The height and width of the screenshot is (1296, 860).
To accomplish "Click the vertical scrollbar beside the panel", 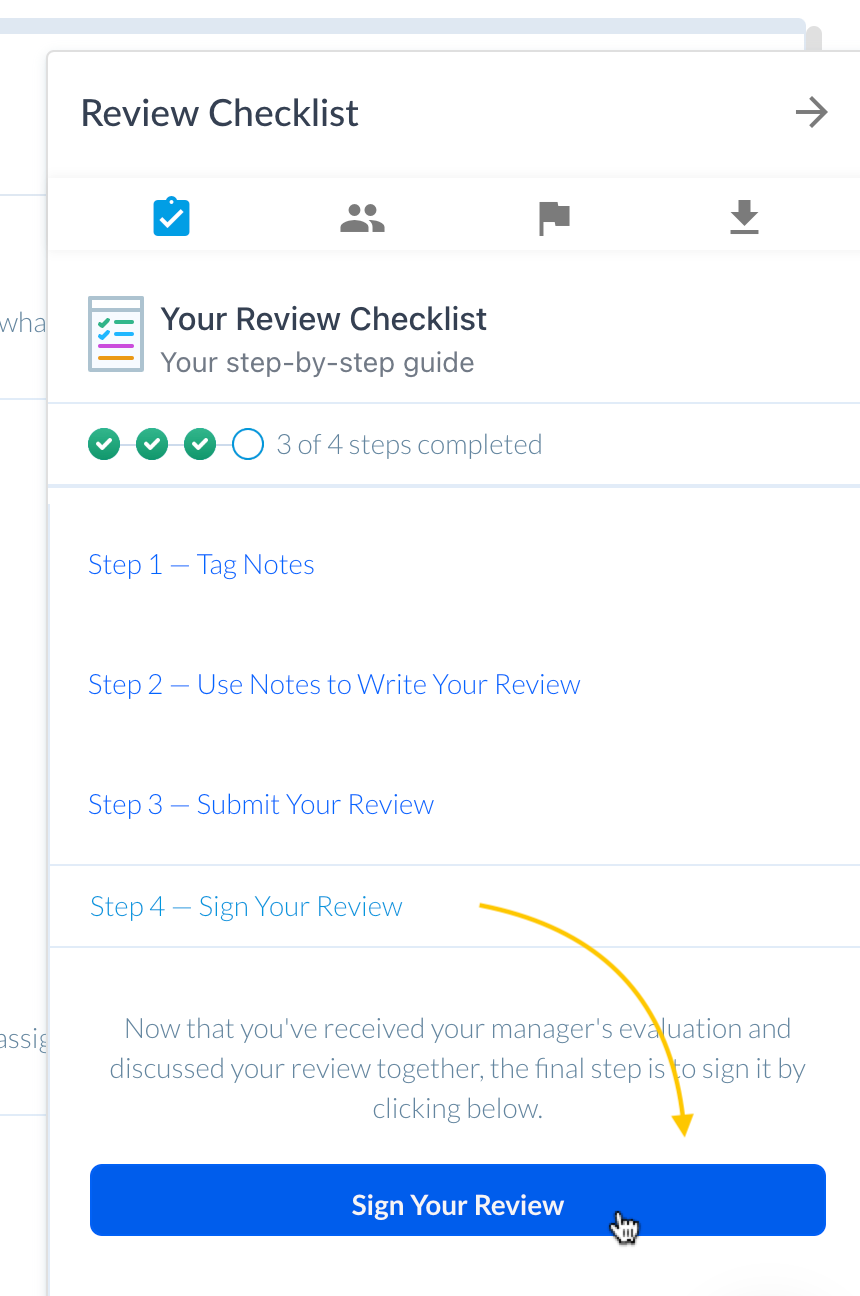I will [x=814, y=40].
